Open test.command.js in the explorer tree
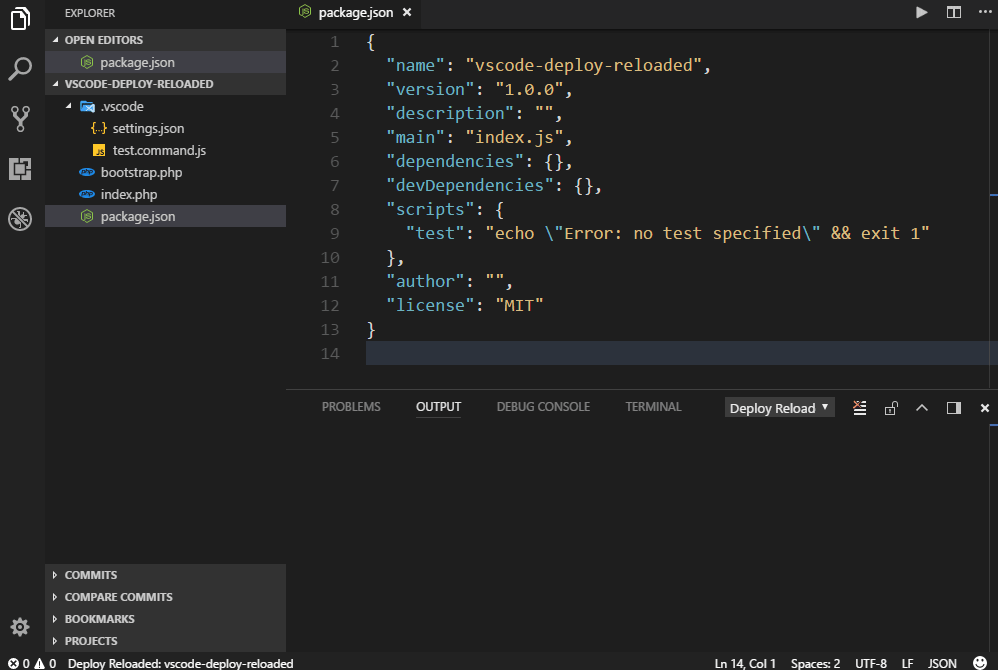The width and height of the screenshot is (998, 670). (x=165, y=150)
